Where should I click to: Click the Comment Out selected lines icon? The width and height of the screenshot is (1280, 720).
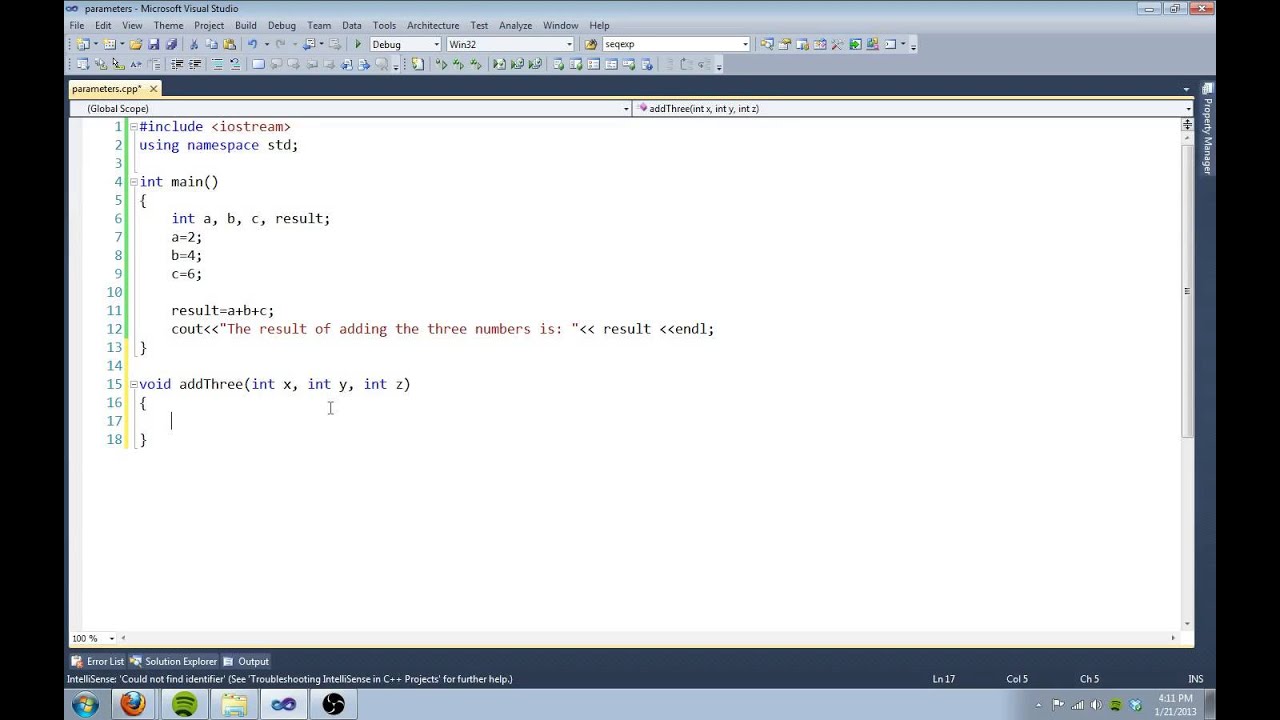218,64
